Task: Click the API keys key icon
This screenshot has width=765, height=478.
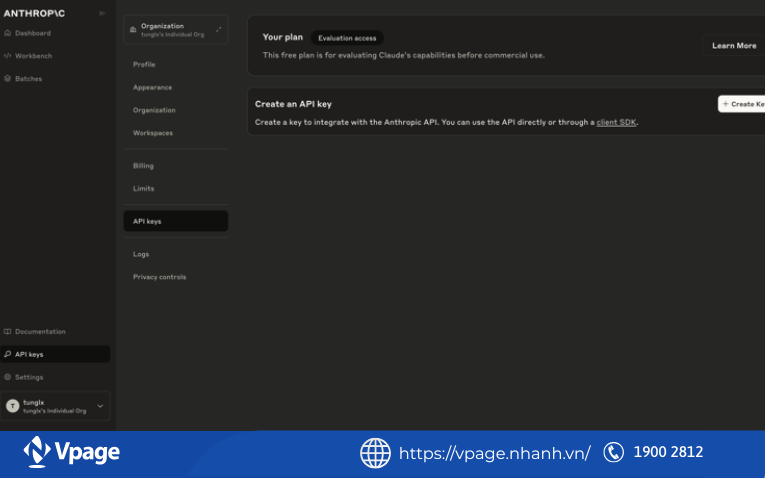Action: 7,354
